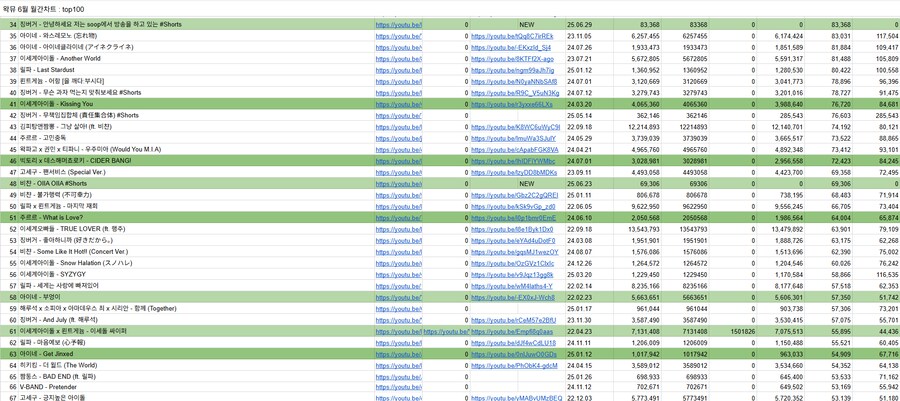Open the youtu.be link ending PhObK4-gdcM

514,365
